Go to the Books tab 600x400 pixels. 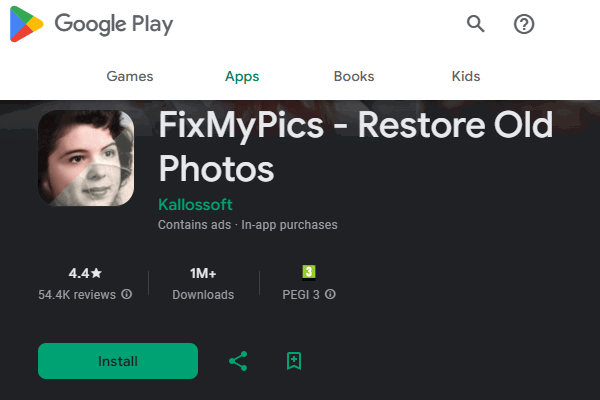click(354, 76)
